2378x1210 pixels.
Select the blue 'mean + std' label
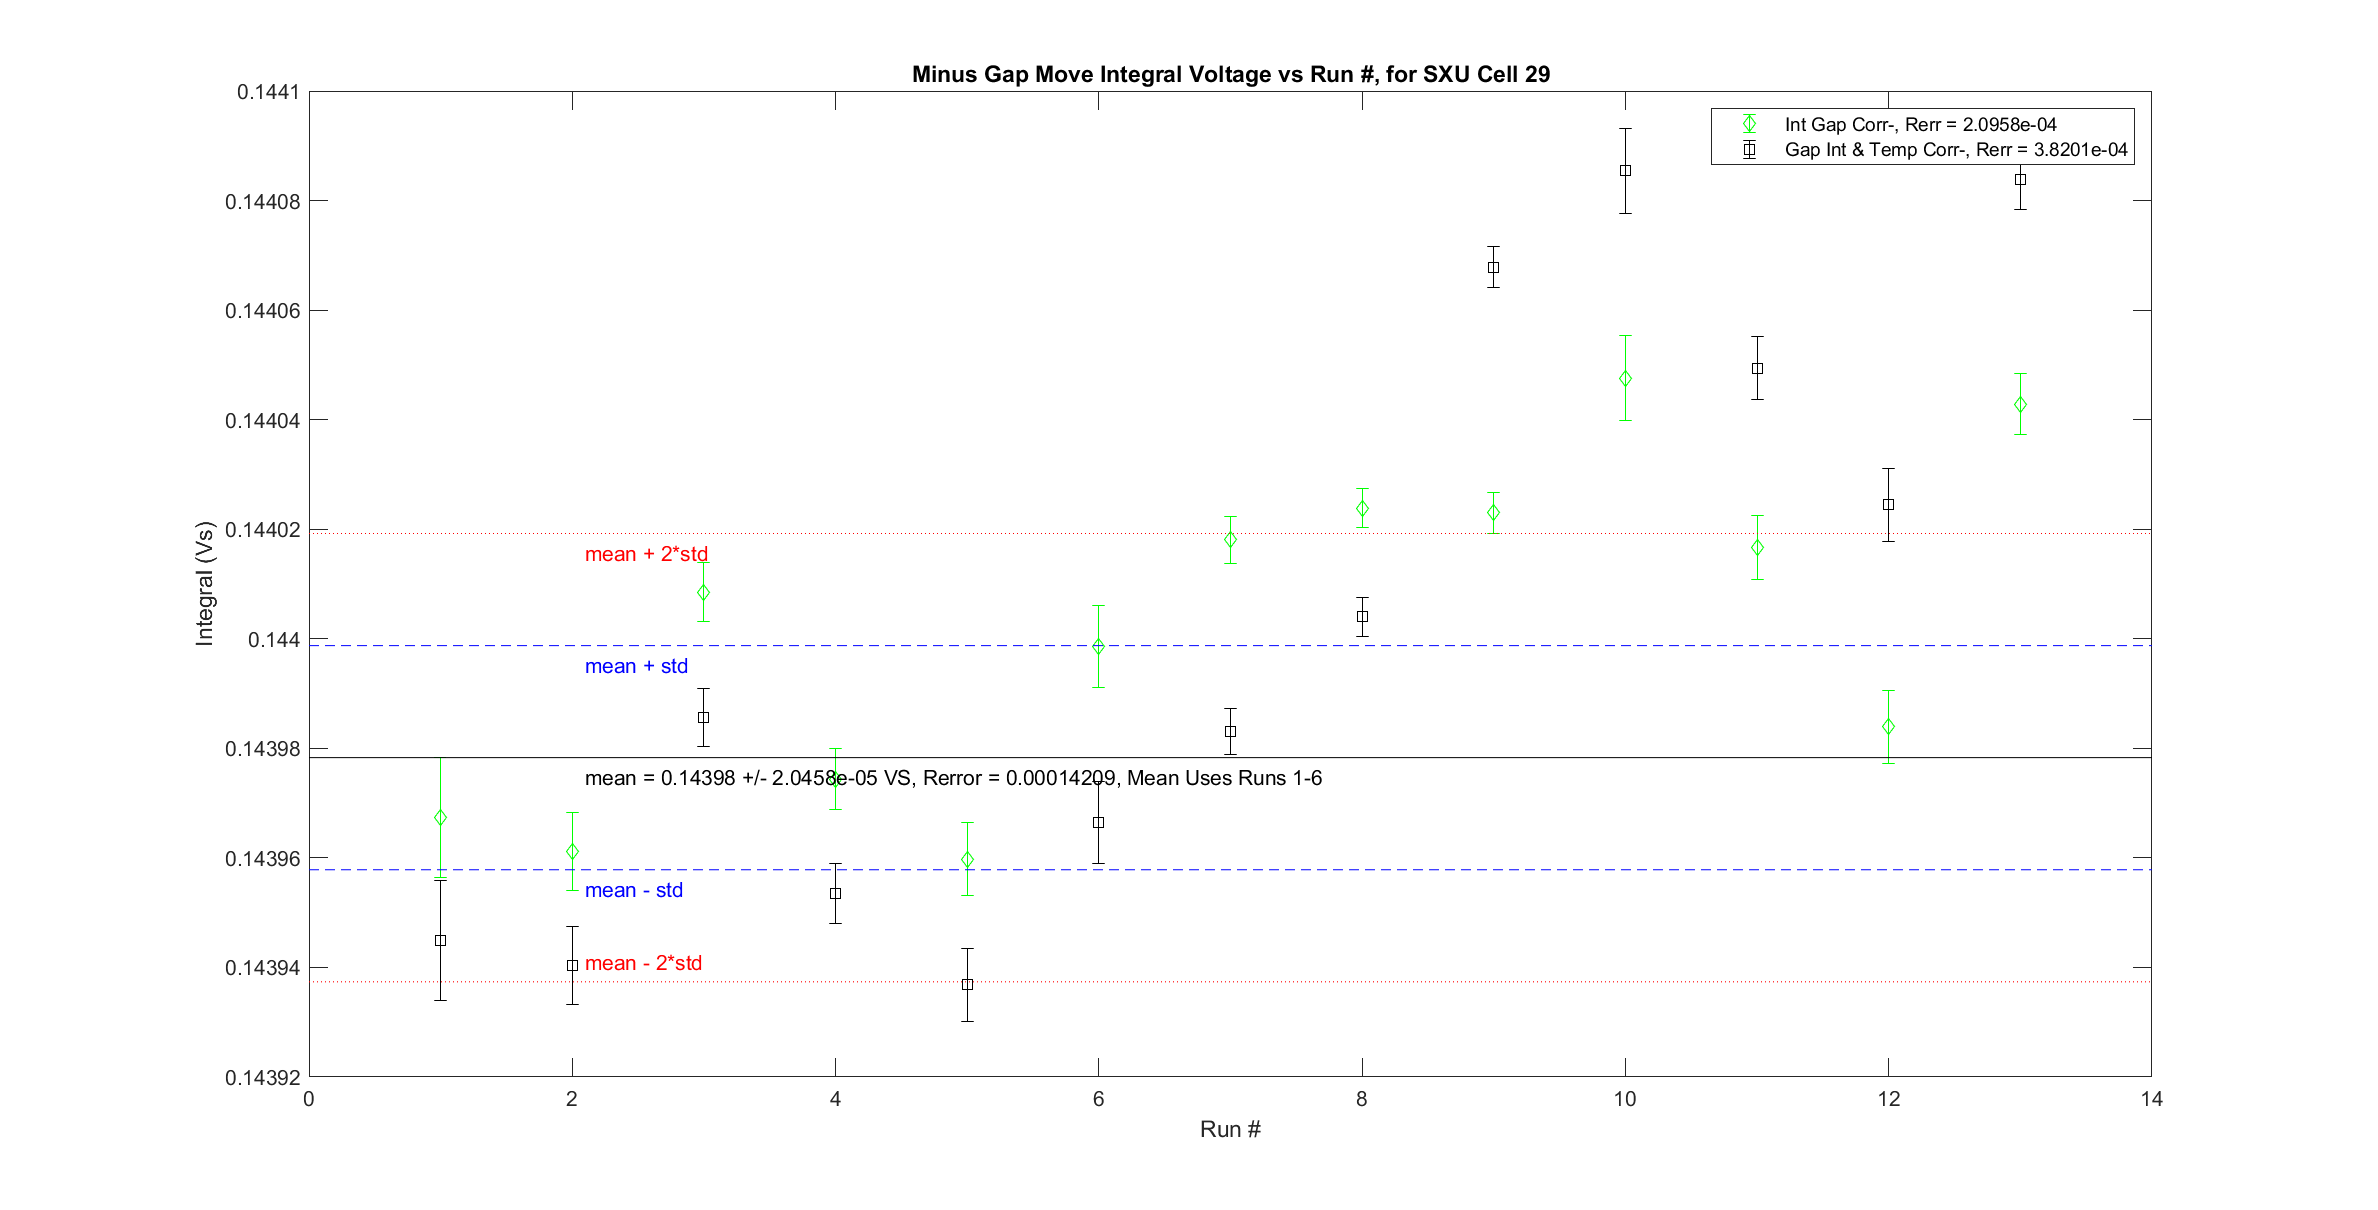(636, 666)
